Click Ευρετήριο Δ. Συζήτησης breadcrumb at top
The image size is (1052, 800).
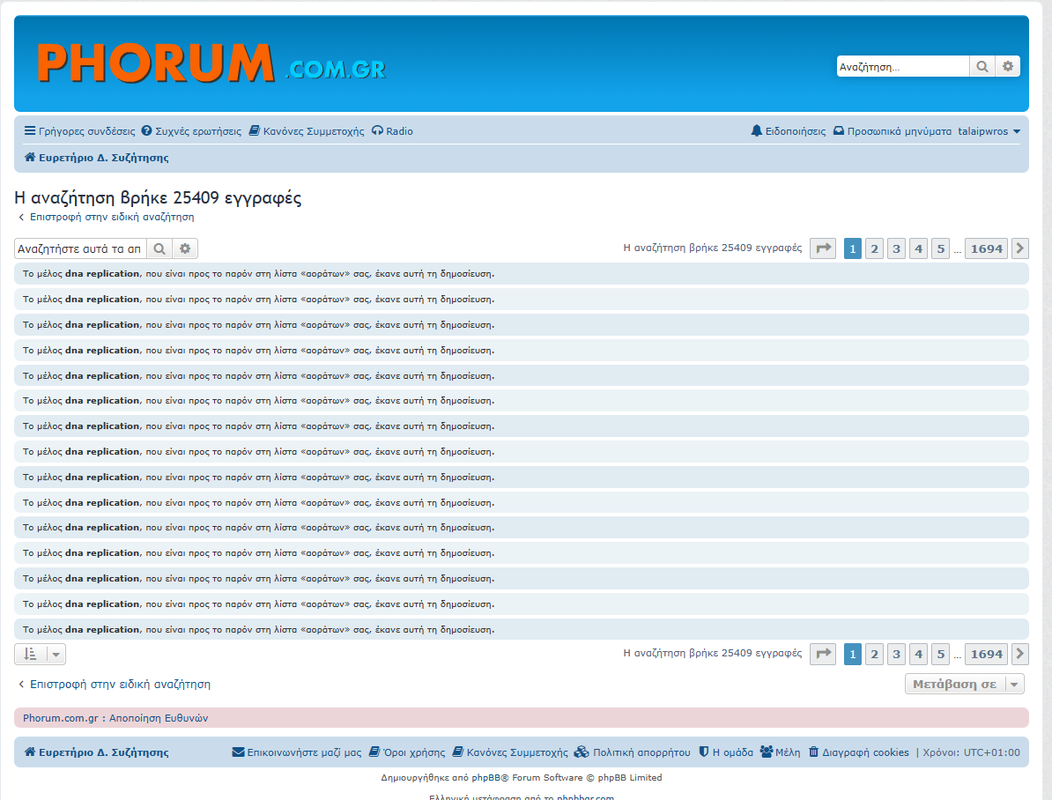tap(97, 158)
